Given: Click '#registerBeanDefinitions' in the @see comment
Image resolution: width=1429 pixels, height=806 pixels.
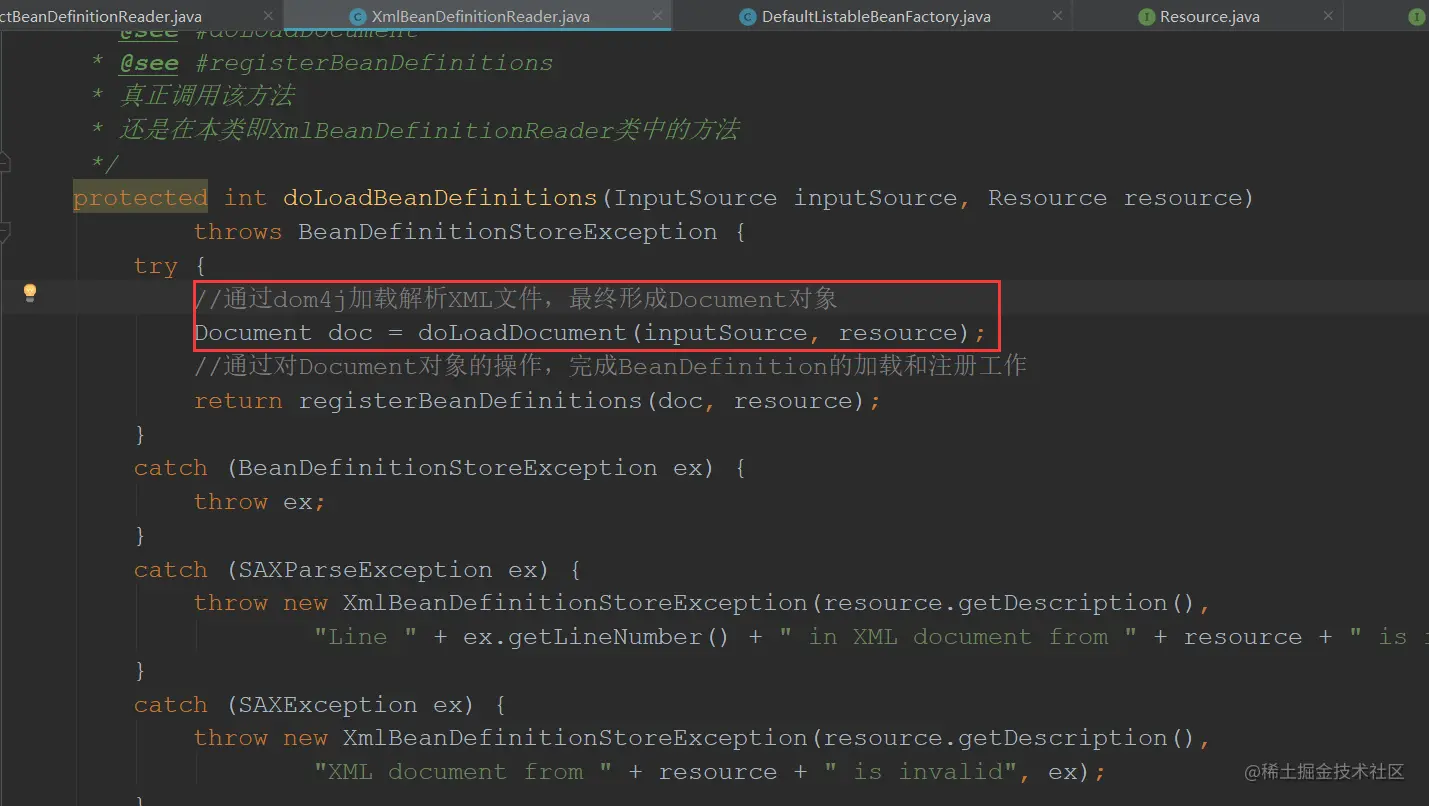Looking at the screenshot, I should coord(374,63).
